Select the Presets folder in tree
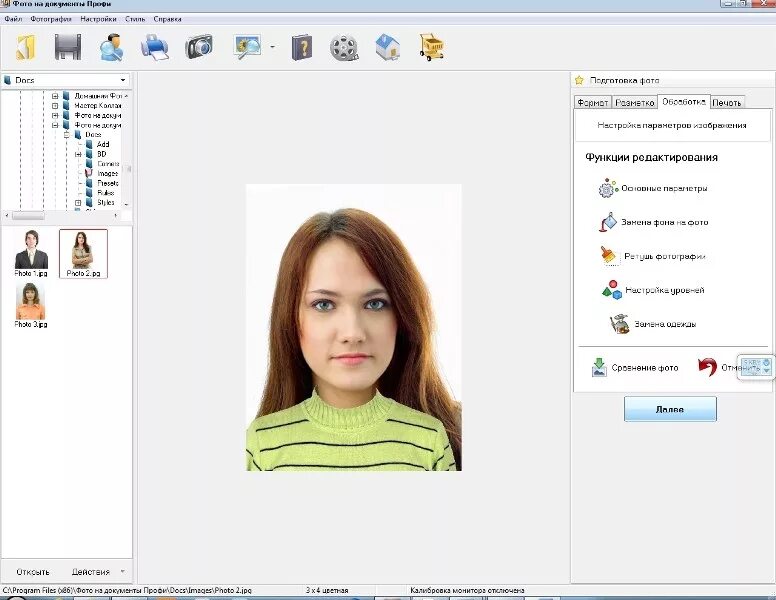This screenshot has height=600, width=776. [x=108, y=183]
